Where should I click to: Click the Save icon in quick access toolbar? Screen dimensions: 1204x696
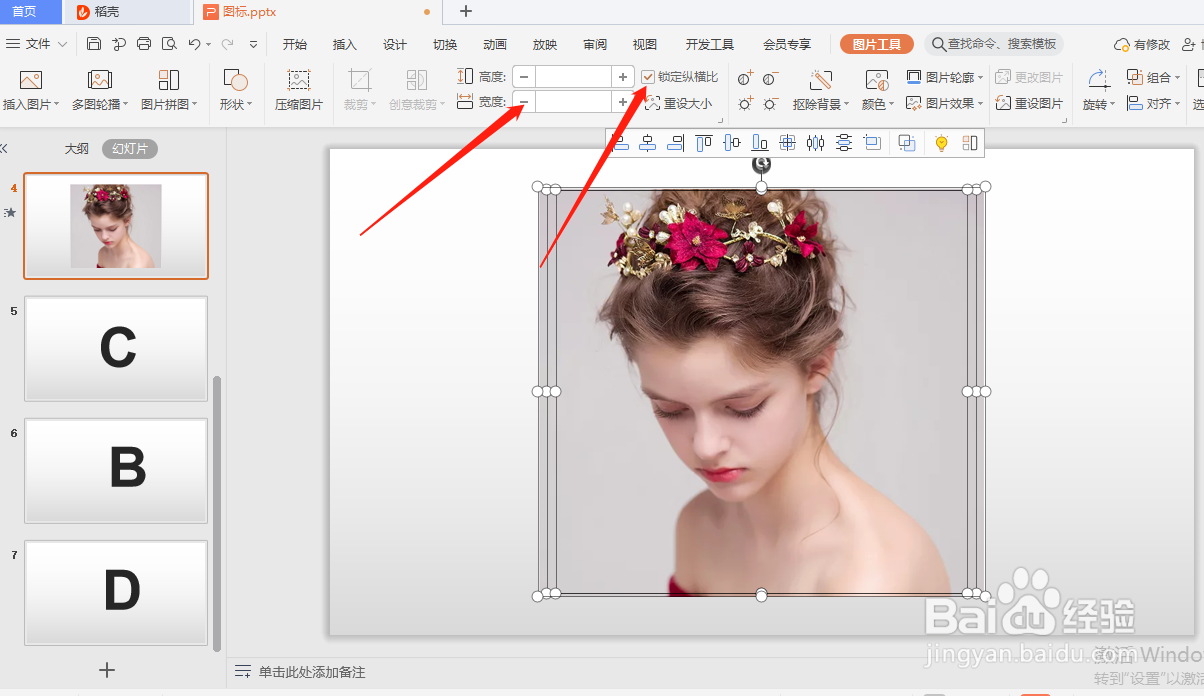[x=94, y=44]
